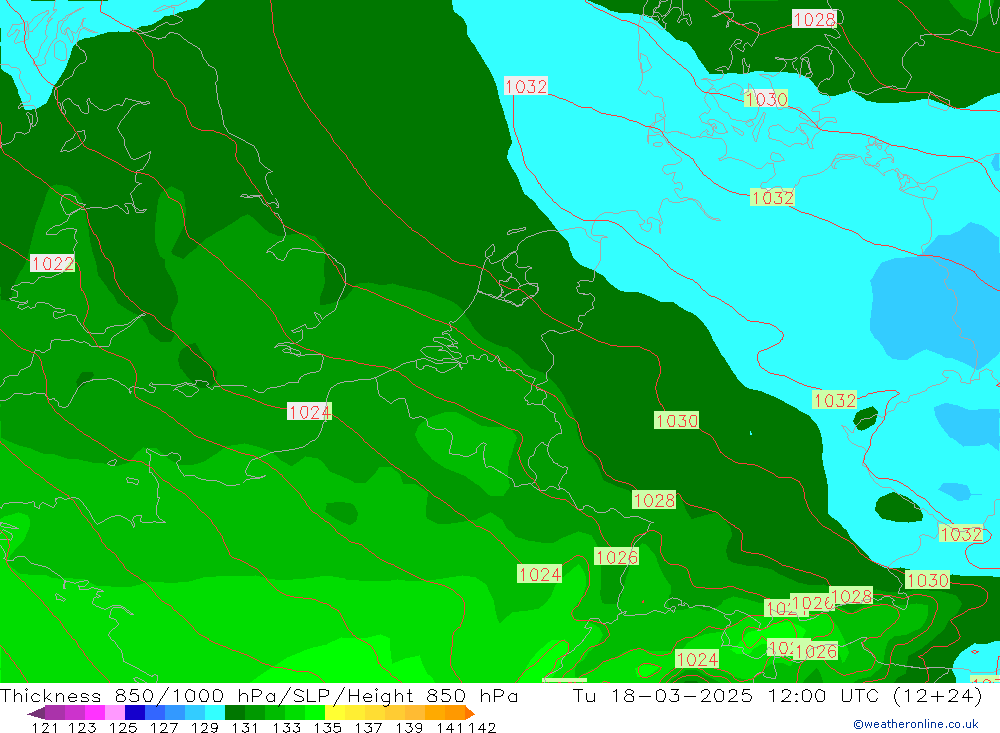Click the purple left arrow end of legend
The width and height of the screenshot is (1000, 733).
[x=36, y=713]
